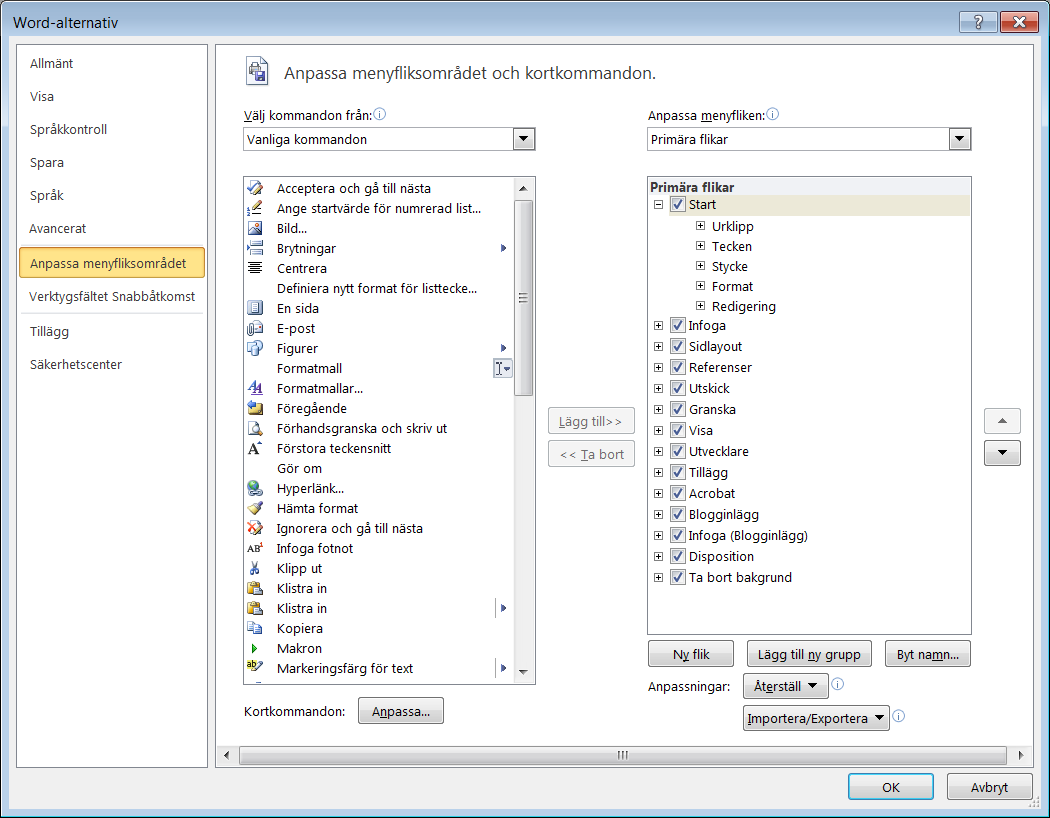Disable the Utskick tab checkbox
Viewport: 1050px width, 818px height.
point(678,388)
